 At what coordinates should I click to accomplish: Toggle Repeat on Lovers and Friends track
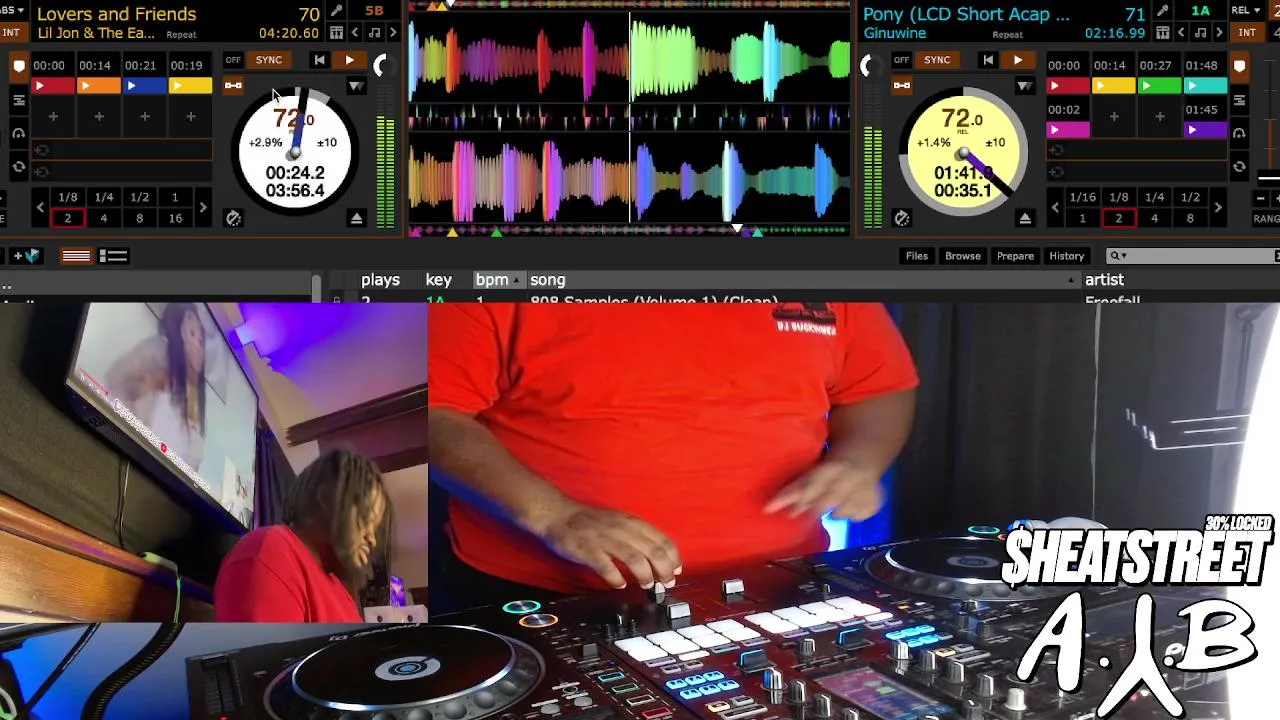(181, 35)
